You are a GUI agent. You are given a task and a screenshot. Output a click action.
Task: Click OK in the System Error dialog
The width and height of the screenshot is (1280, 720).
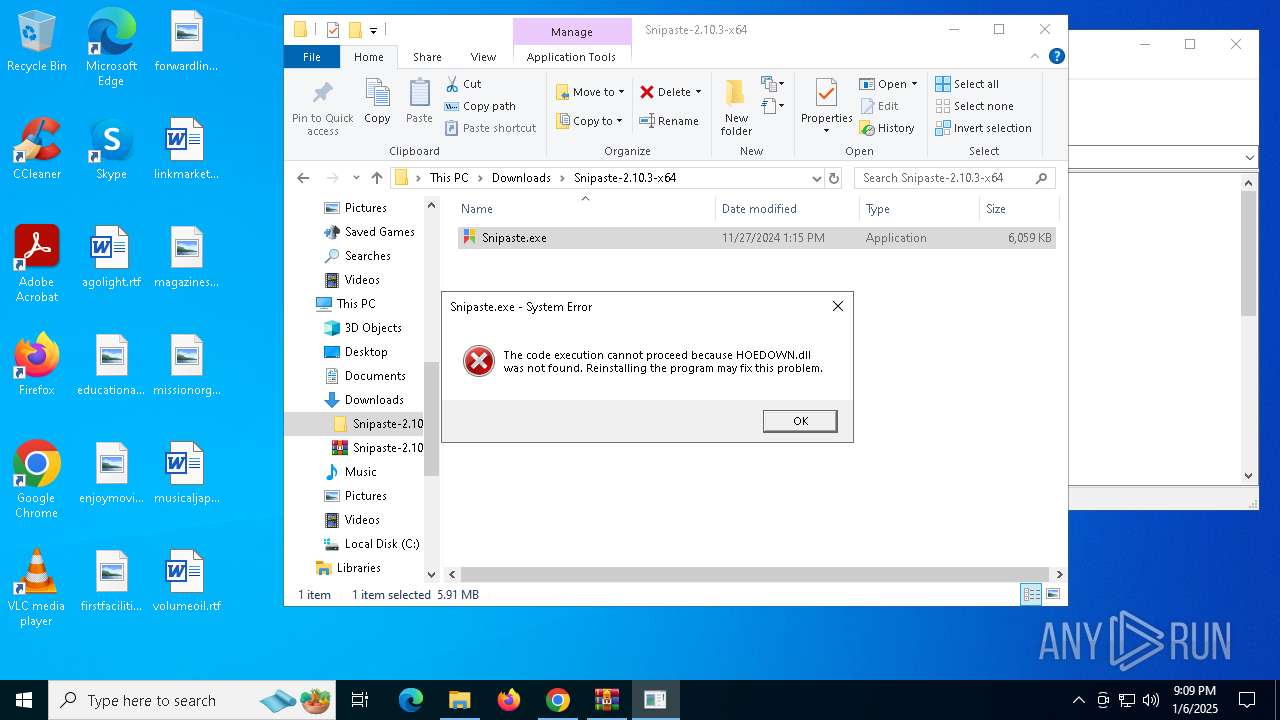pyautogui.click(x=800, y=421)
